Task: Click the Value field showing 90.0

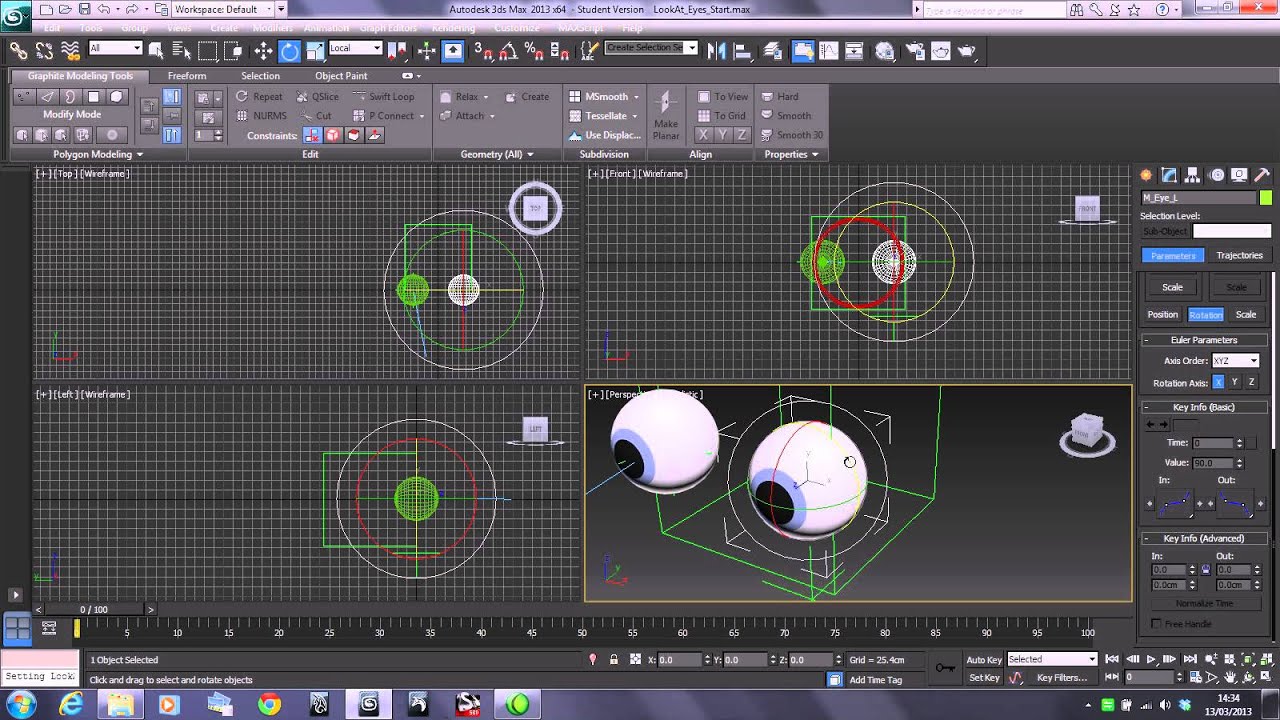Action: click(1212, 463)
